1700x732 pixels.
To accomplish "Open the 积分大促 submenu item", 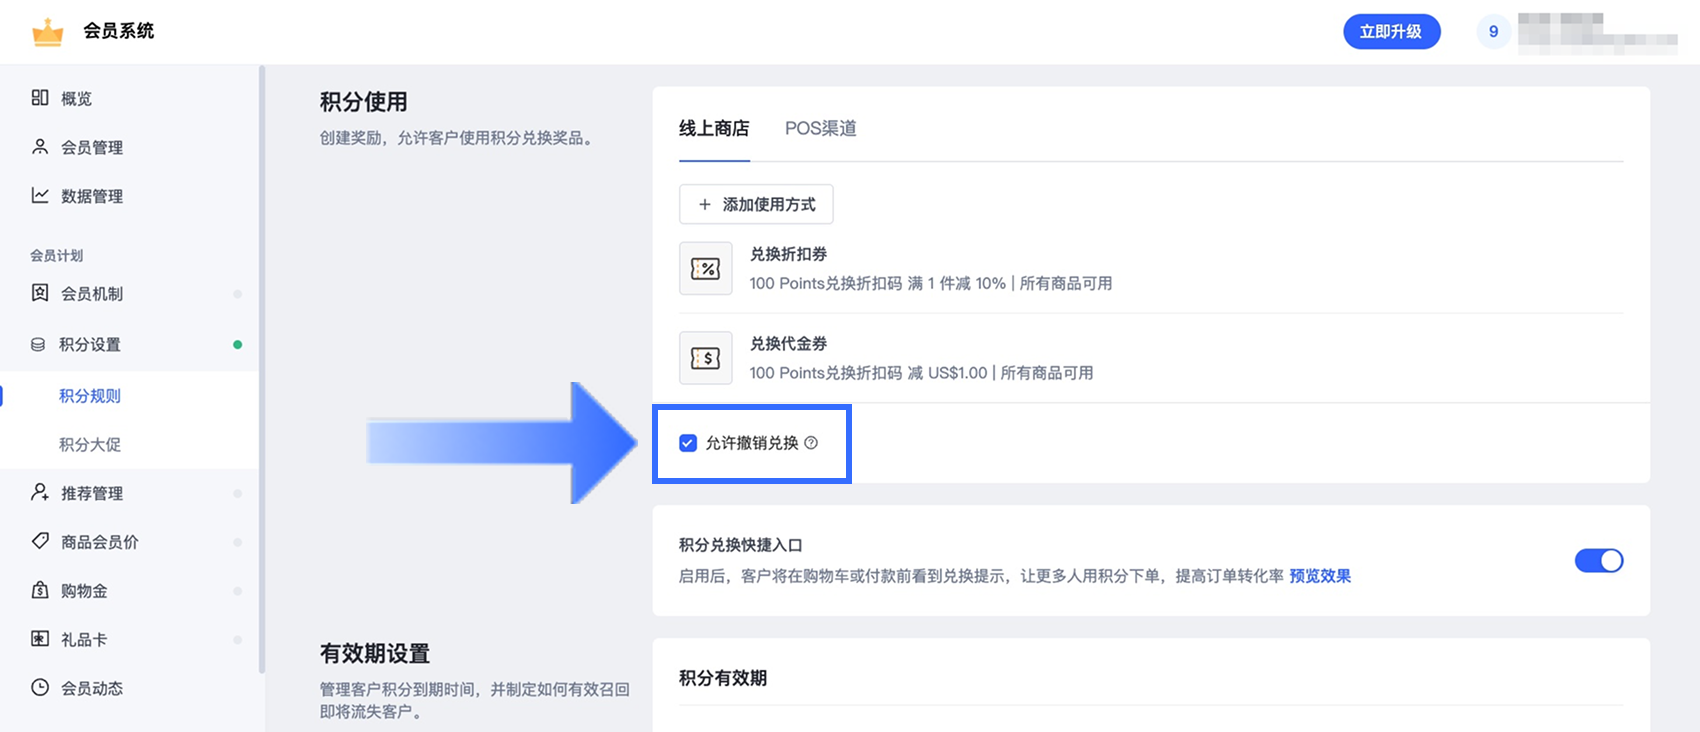I will click(x=90, y=444).
